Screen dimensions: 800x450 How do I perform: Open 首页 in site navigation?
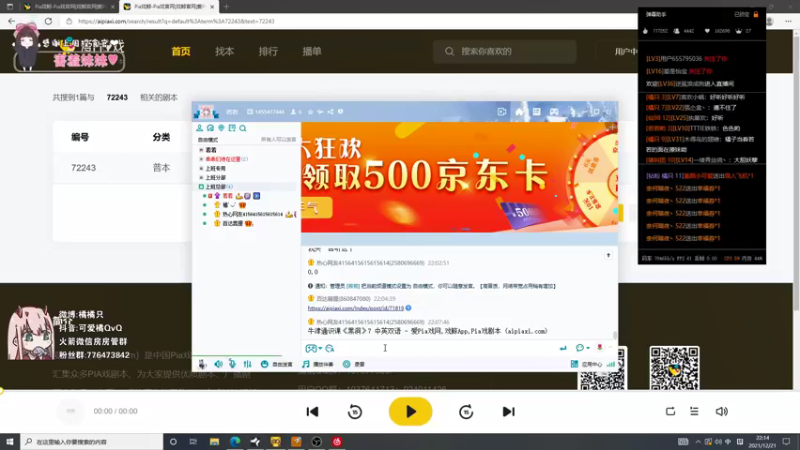(x=181, y=52)
